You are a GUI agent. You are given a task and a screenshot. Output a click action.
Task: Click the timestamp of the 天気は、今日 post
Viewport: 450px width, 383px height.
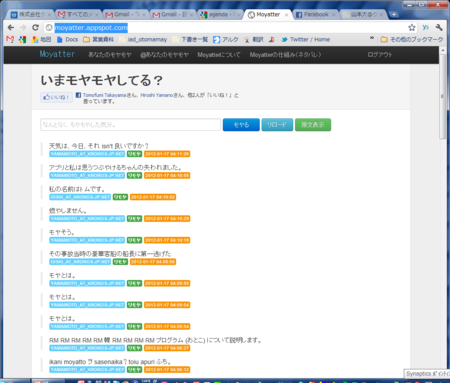167,154
